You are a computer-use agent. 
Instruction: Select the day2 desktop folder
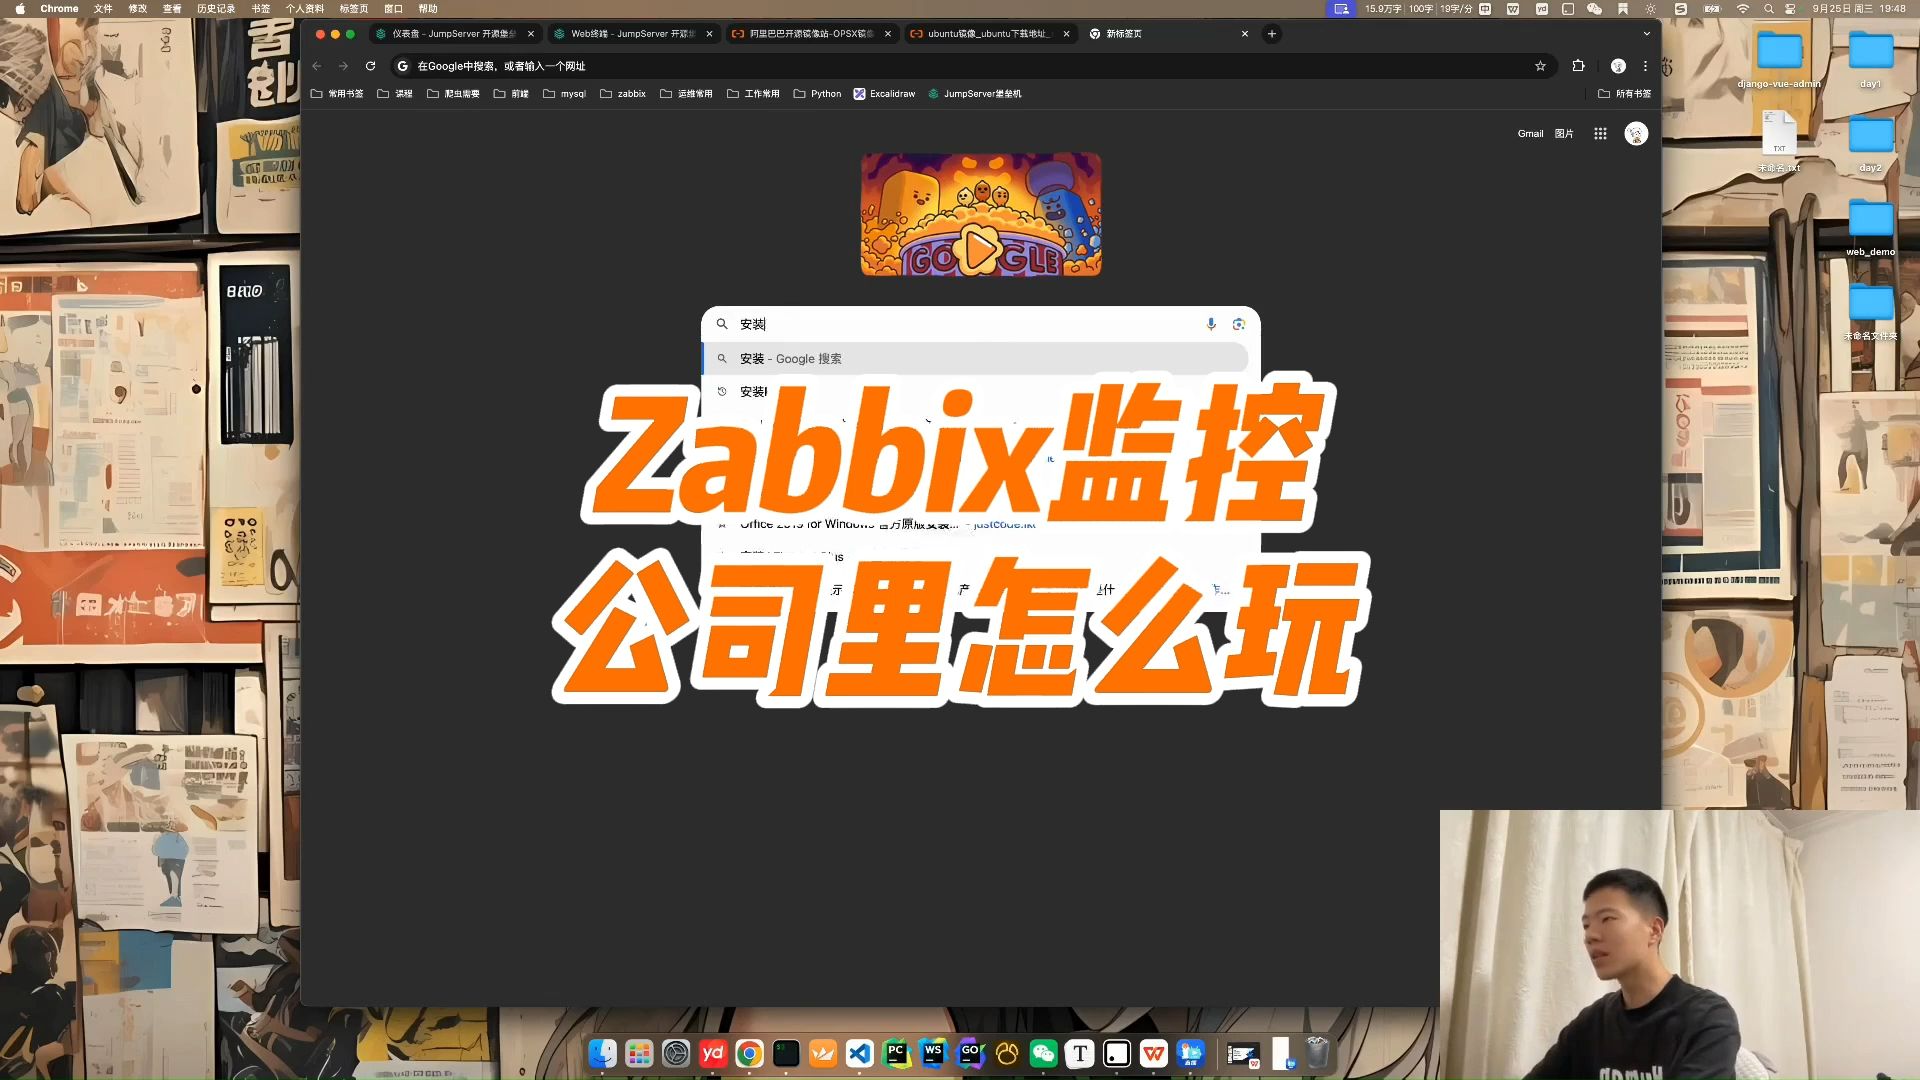click(x=1870, y=144)
